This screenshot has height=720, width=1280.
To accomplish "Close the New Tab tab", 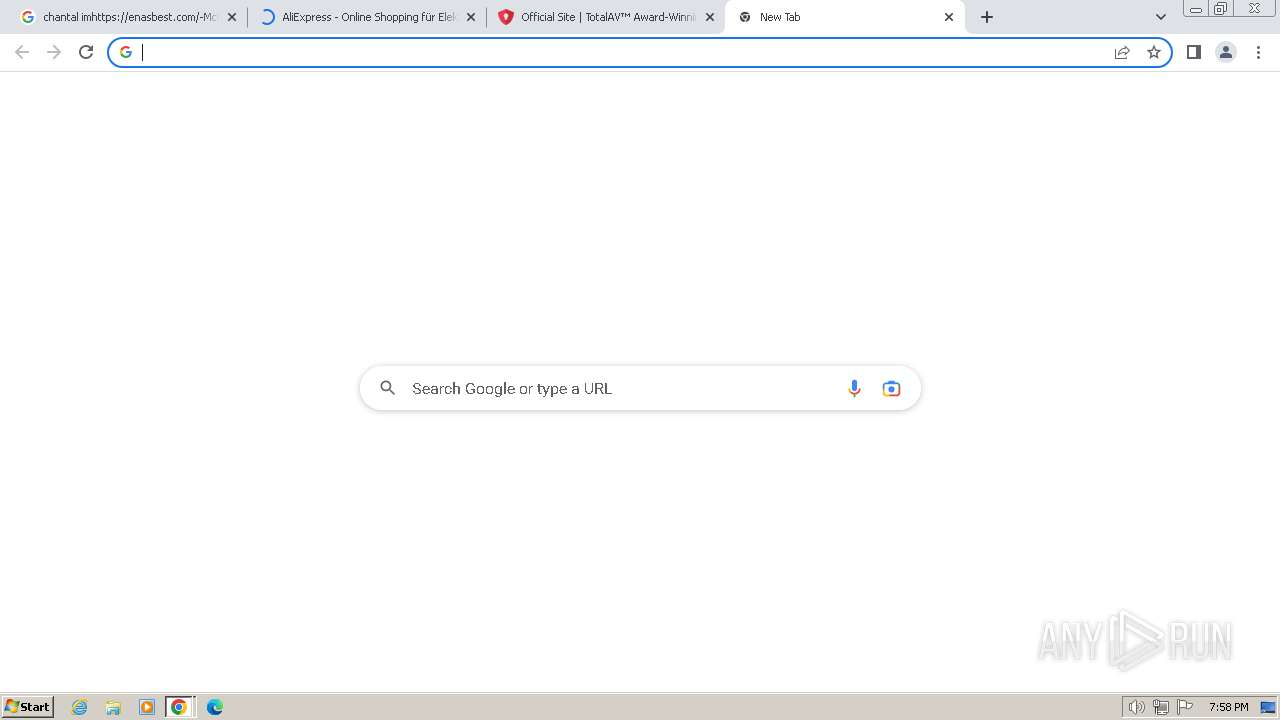I will coord(949,17).
